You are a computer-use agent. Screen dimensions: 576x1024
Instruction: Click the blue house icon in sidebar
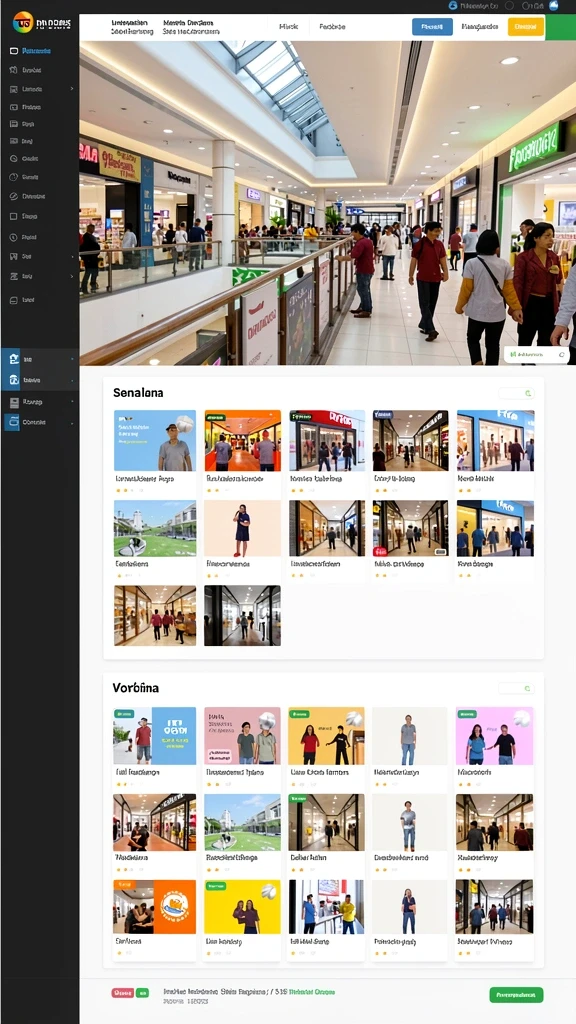(14, 359)
